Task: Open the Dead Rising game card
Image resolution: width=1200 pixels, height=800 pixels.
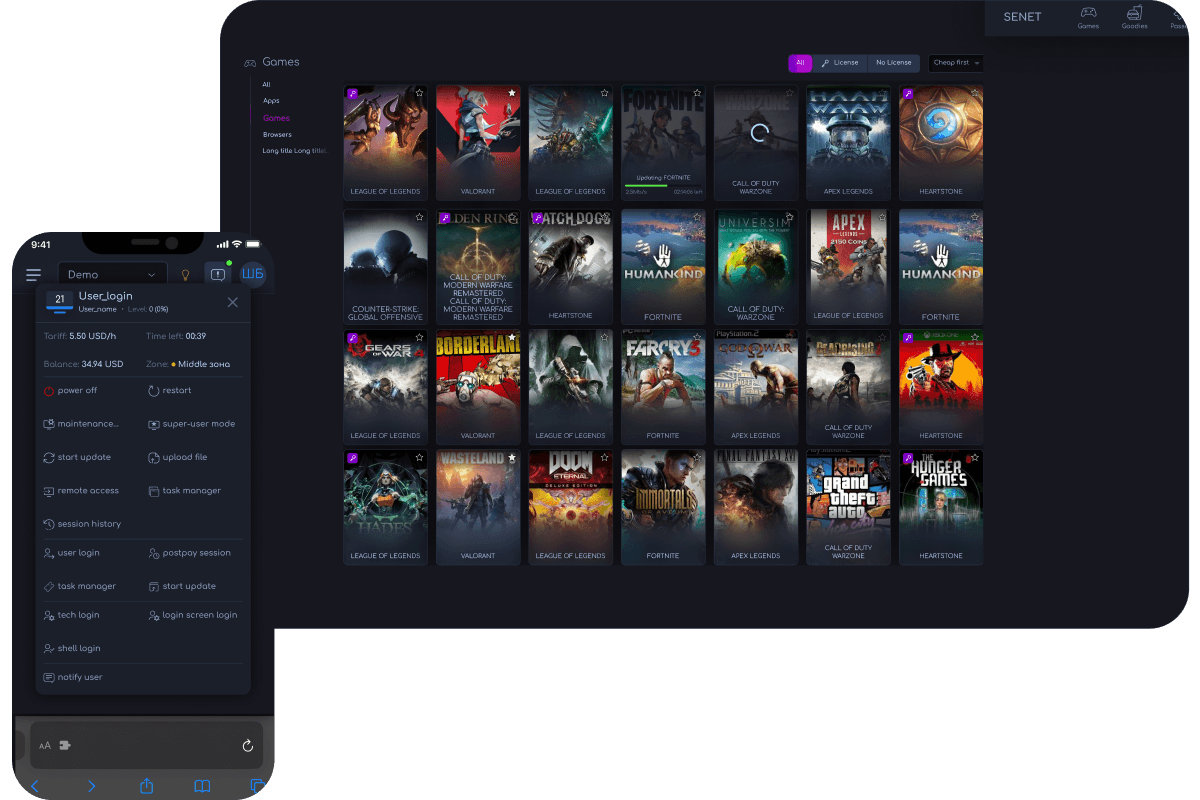Action: (848, 387)
